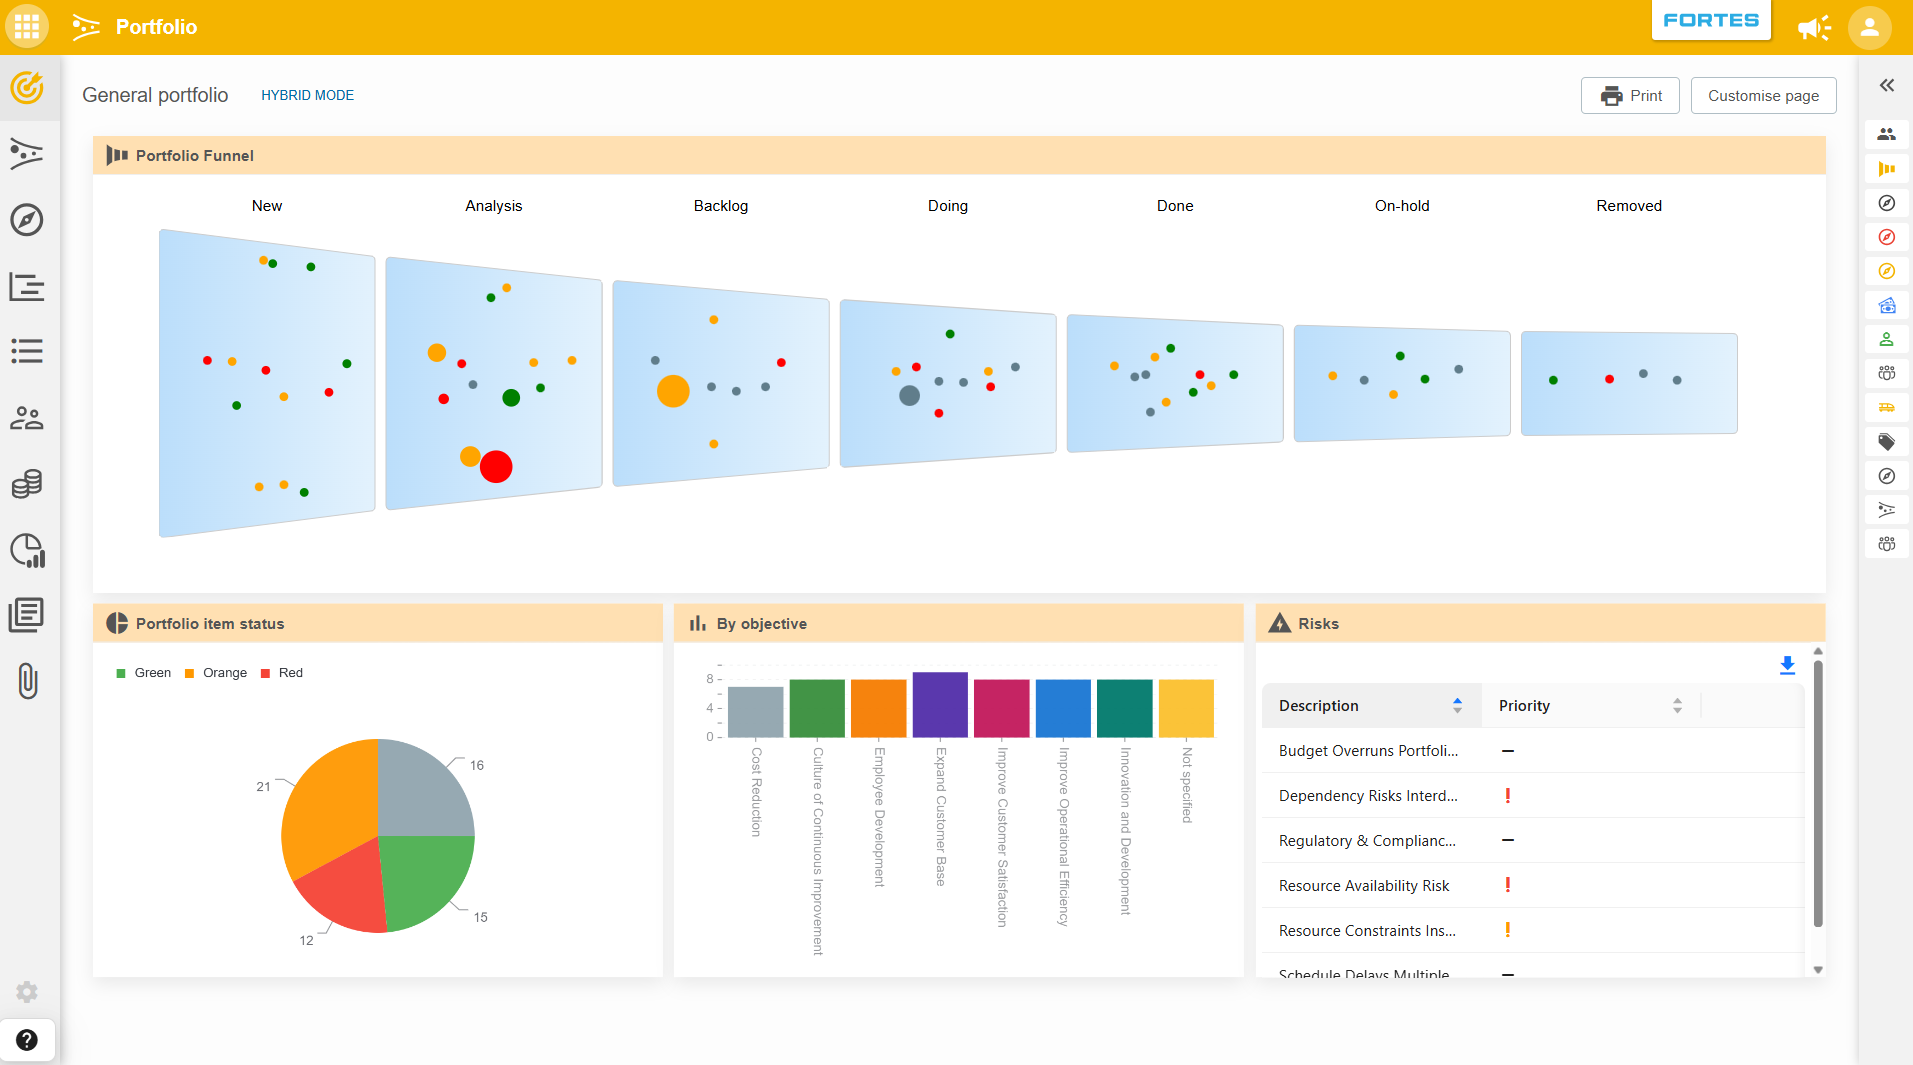Toggle Red series in status legend
The height and width of the screenshot is (1065, 1913).
pyautogui.click(x=282, y=673)
